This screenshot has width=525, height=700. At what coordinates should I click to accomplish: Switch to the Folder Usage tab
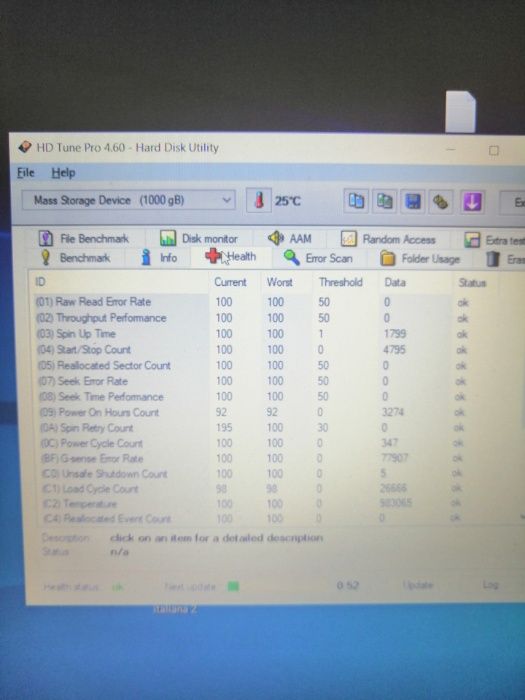(x=420, y=258)
